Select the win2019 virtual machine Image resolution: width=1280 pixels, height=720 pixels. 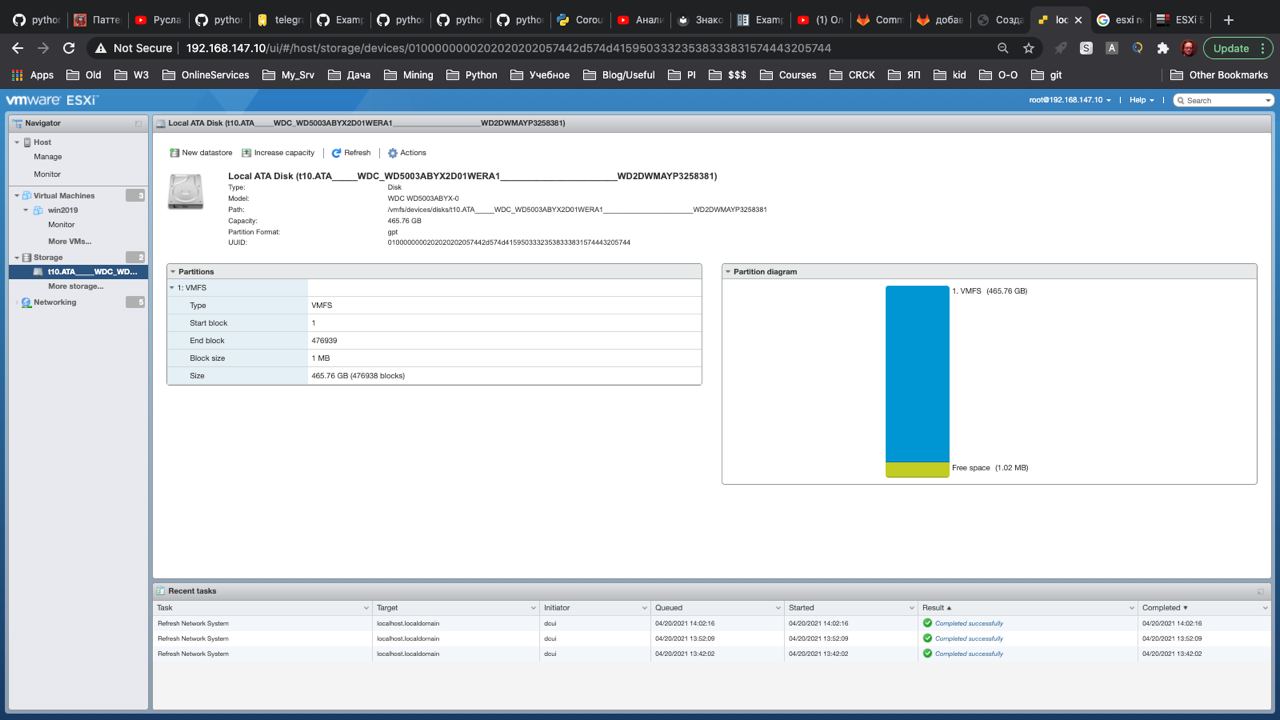(62, 210)
